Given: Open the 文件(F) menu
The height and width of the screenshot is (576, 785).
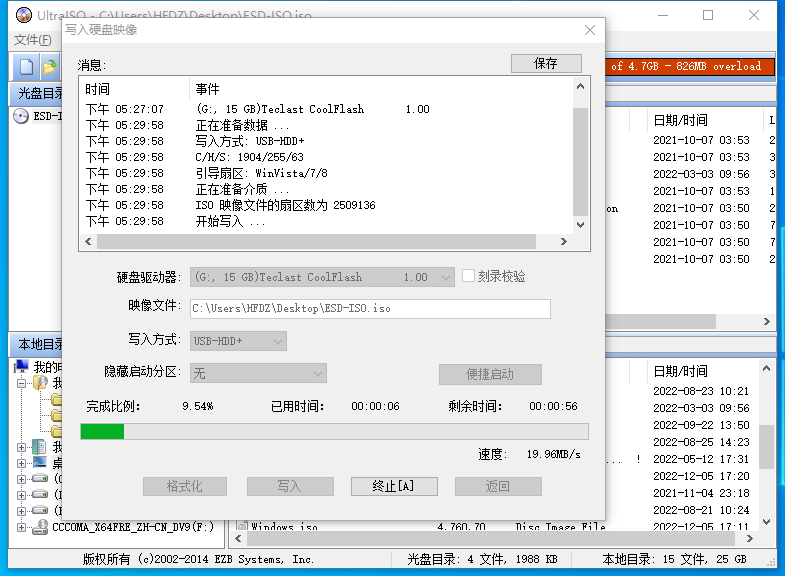Looking at the screenshot, I should (33, 40).
